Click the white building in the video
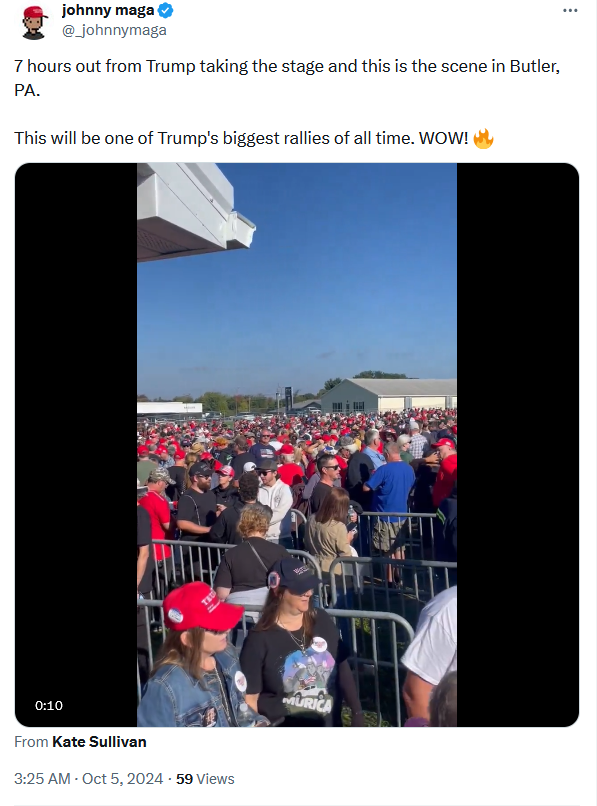Viewport: 597px width, 806px height. (388, 395)
